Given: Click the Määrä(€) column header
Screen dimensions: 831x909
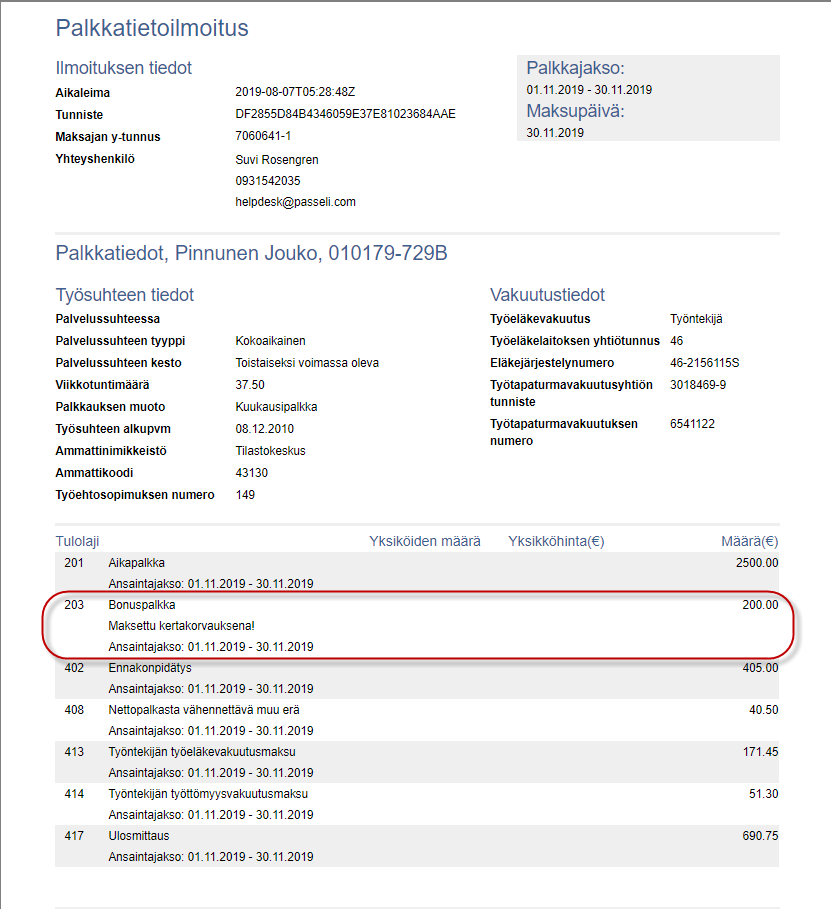Looking at the screenshot, I should 749,541.
